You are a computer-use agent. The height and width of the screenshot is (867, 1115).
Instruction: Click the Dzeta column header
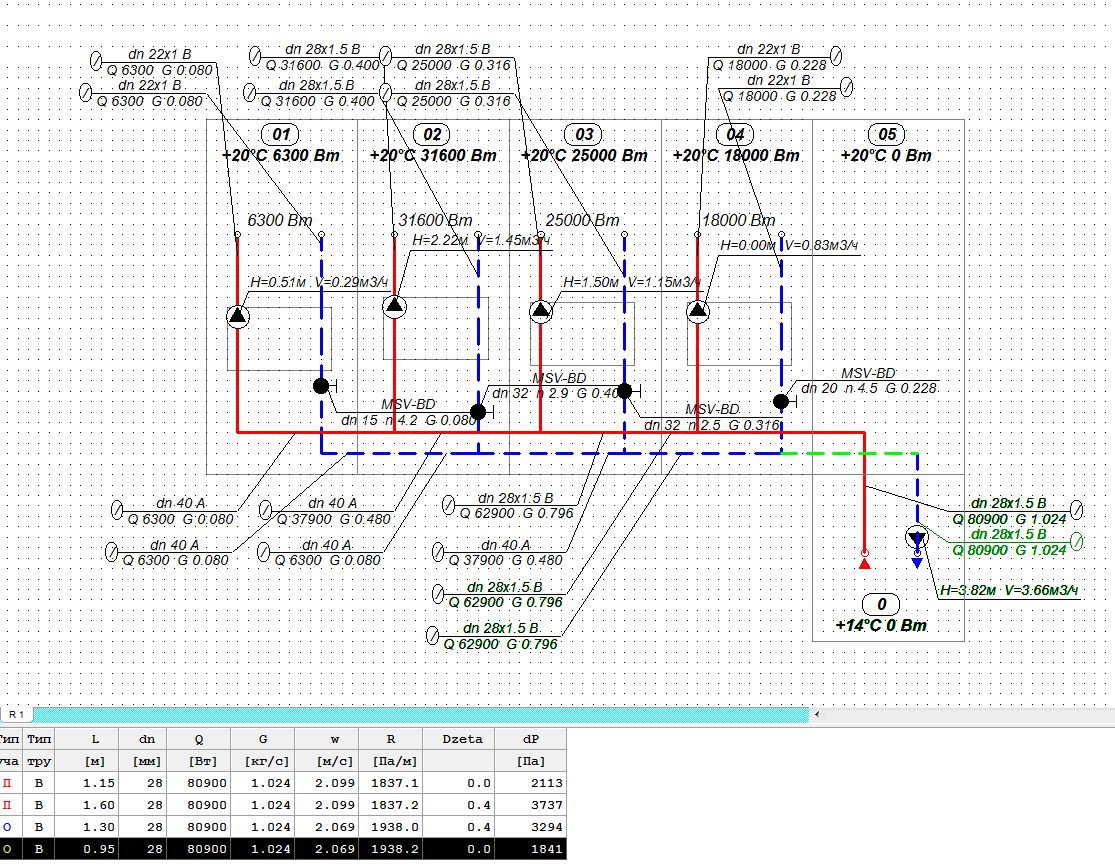click(460, 739)
